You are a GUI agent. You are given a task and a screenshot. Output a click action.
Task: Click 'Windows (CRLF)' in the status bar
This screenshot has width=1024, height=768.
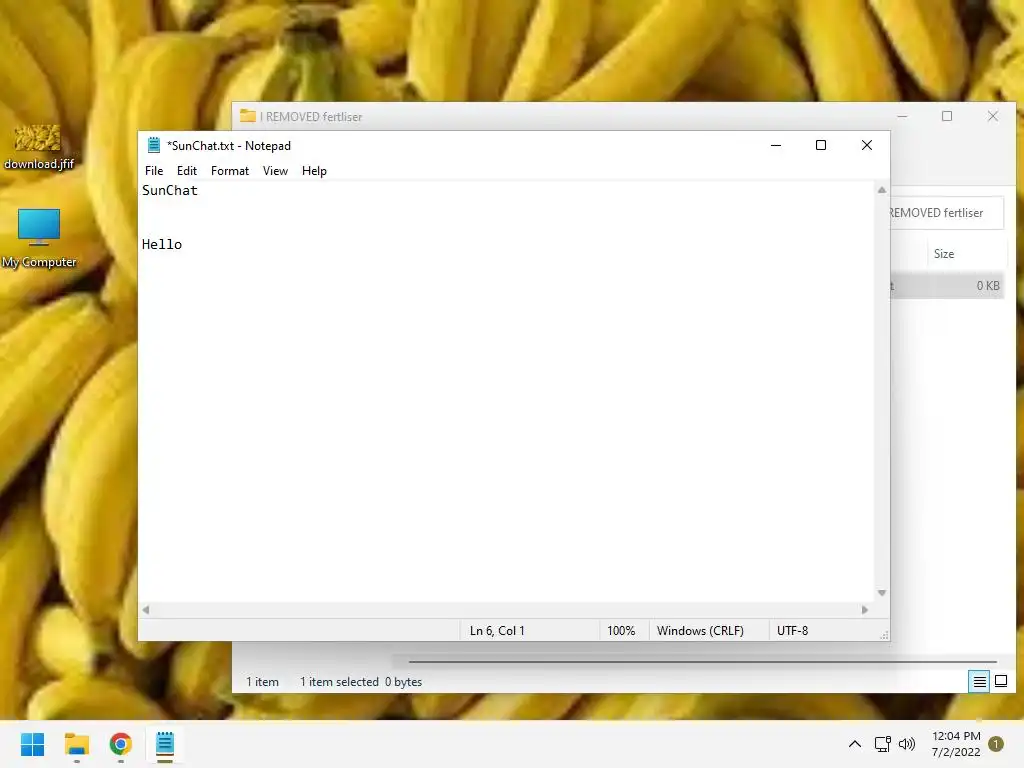click(x=700, y=631)
